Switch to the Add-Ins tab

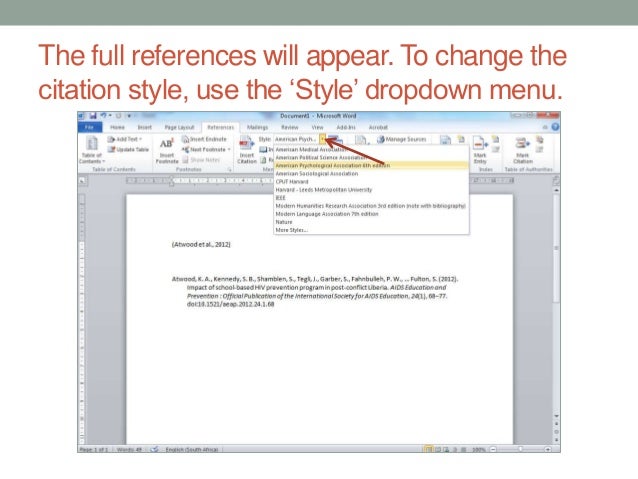346,127
